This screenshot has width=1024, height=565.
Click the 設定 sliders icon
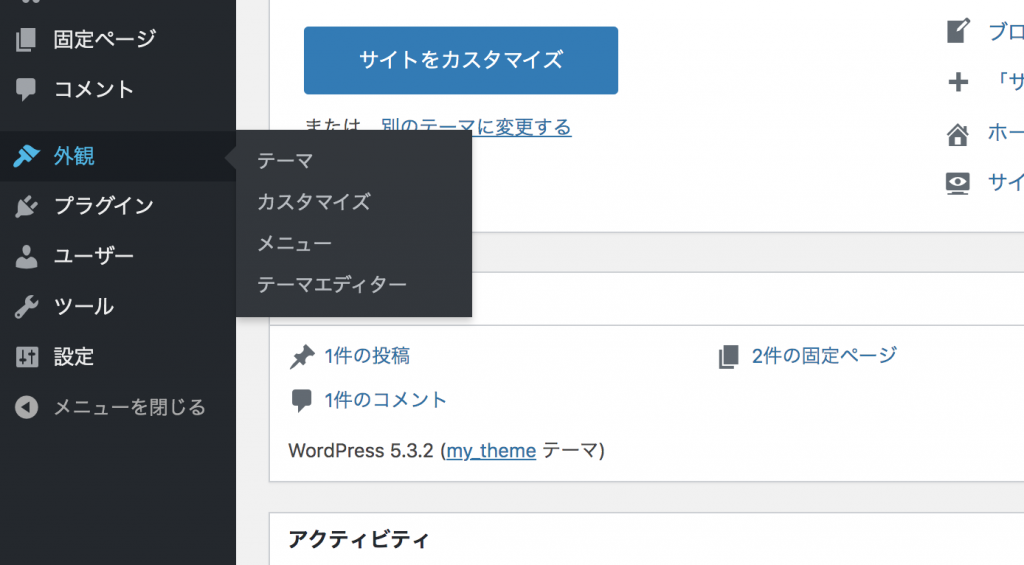click(27, 357)
